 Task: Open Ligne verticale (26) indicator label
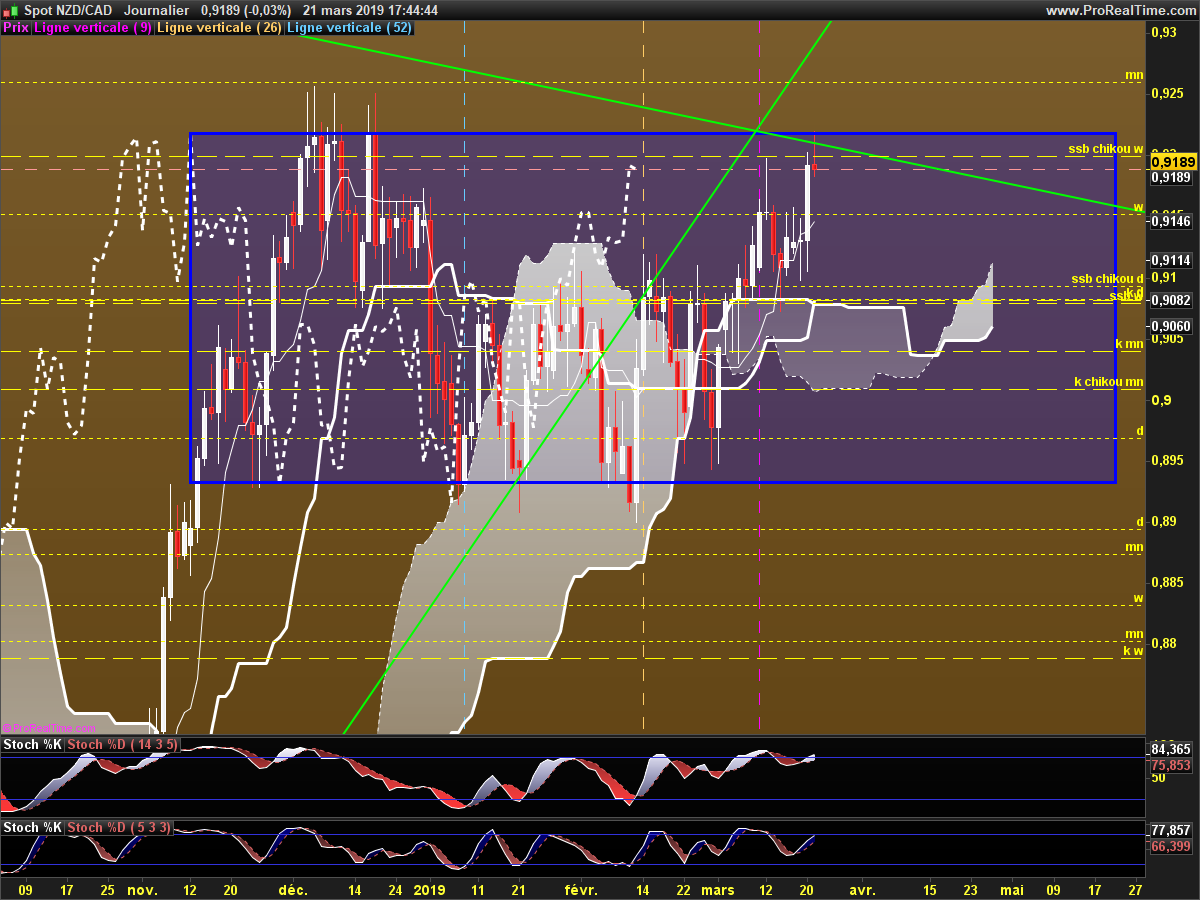(x=221, y=28)
